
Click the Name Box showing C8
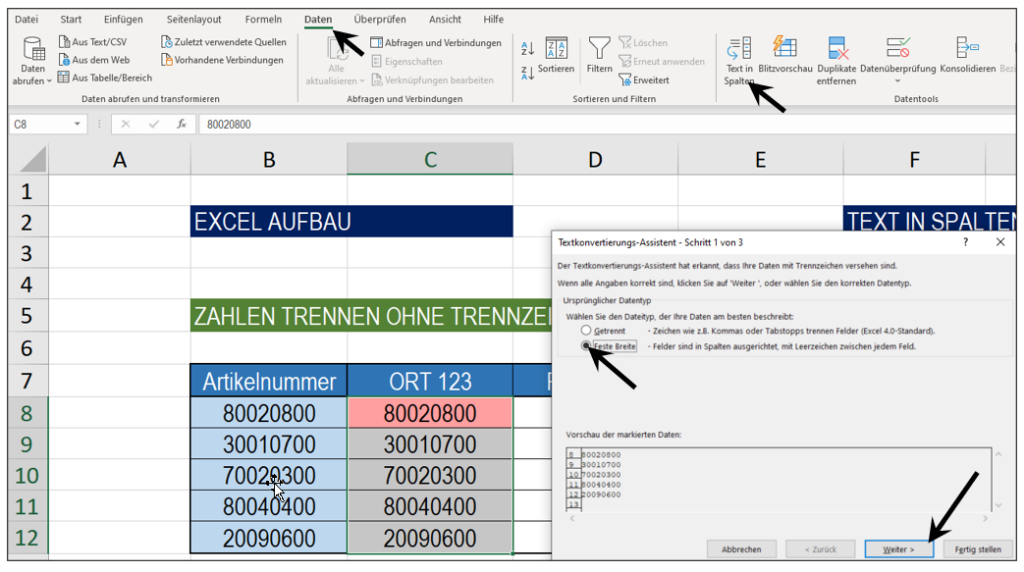pos(40,124)
